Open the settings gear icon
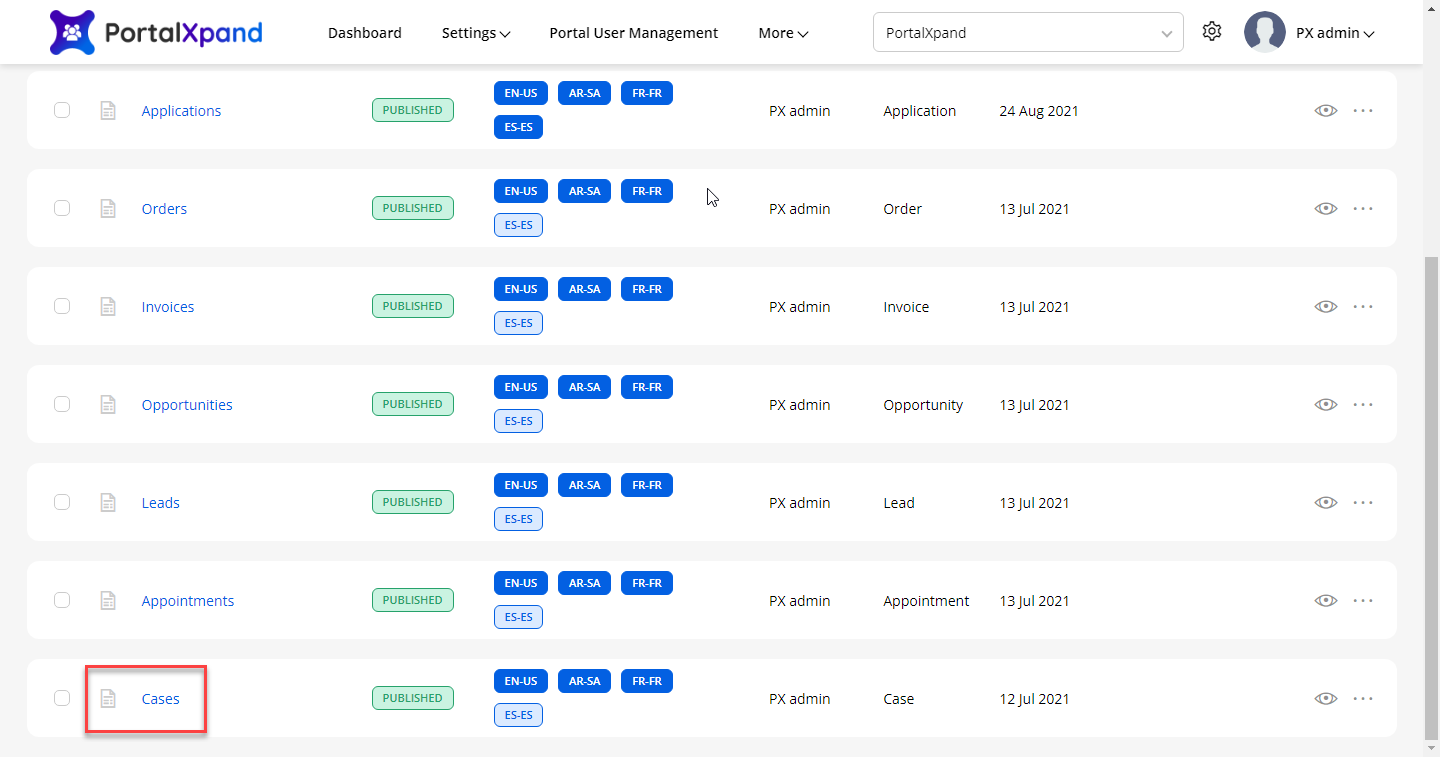Screen dimensions: 1440x757 [1212, 32]
